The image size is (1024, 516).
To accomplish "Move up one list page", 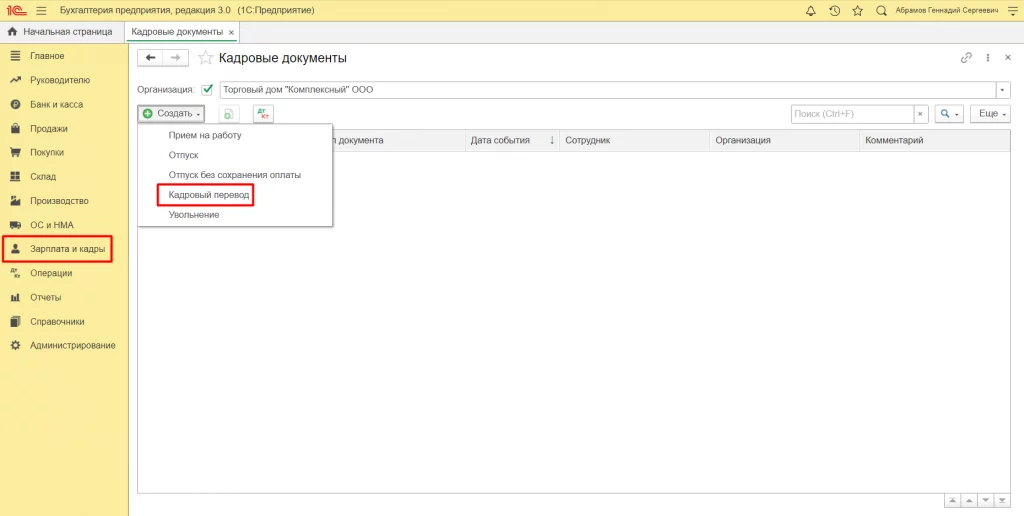I will (969, 500).
